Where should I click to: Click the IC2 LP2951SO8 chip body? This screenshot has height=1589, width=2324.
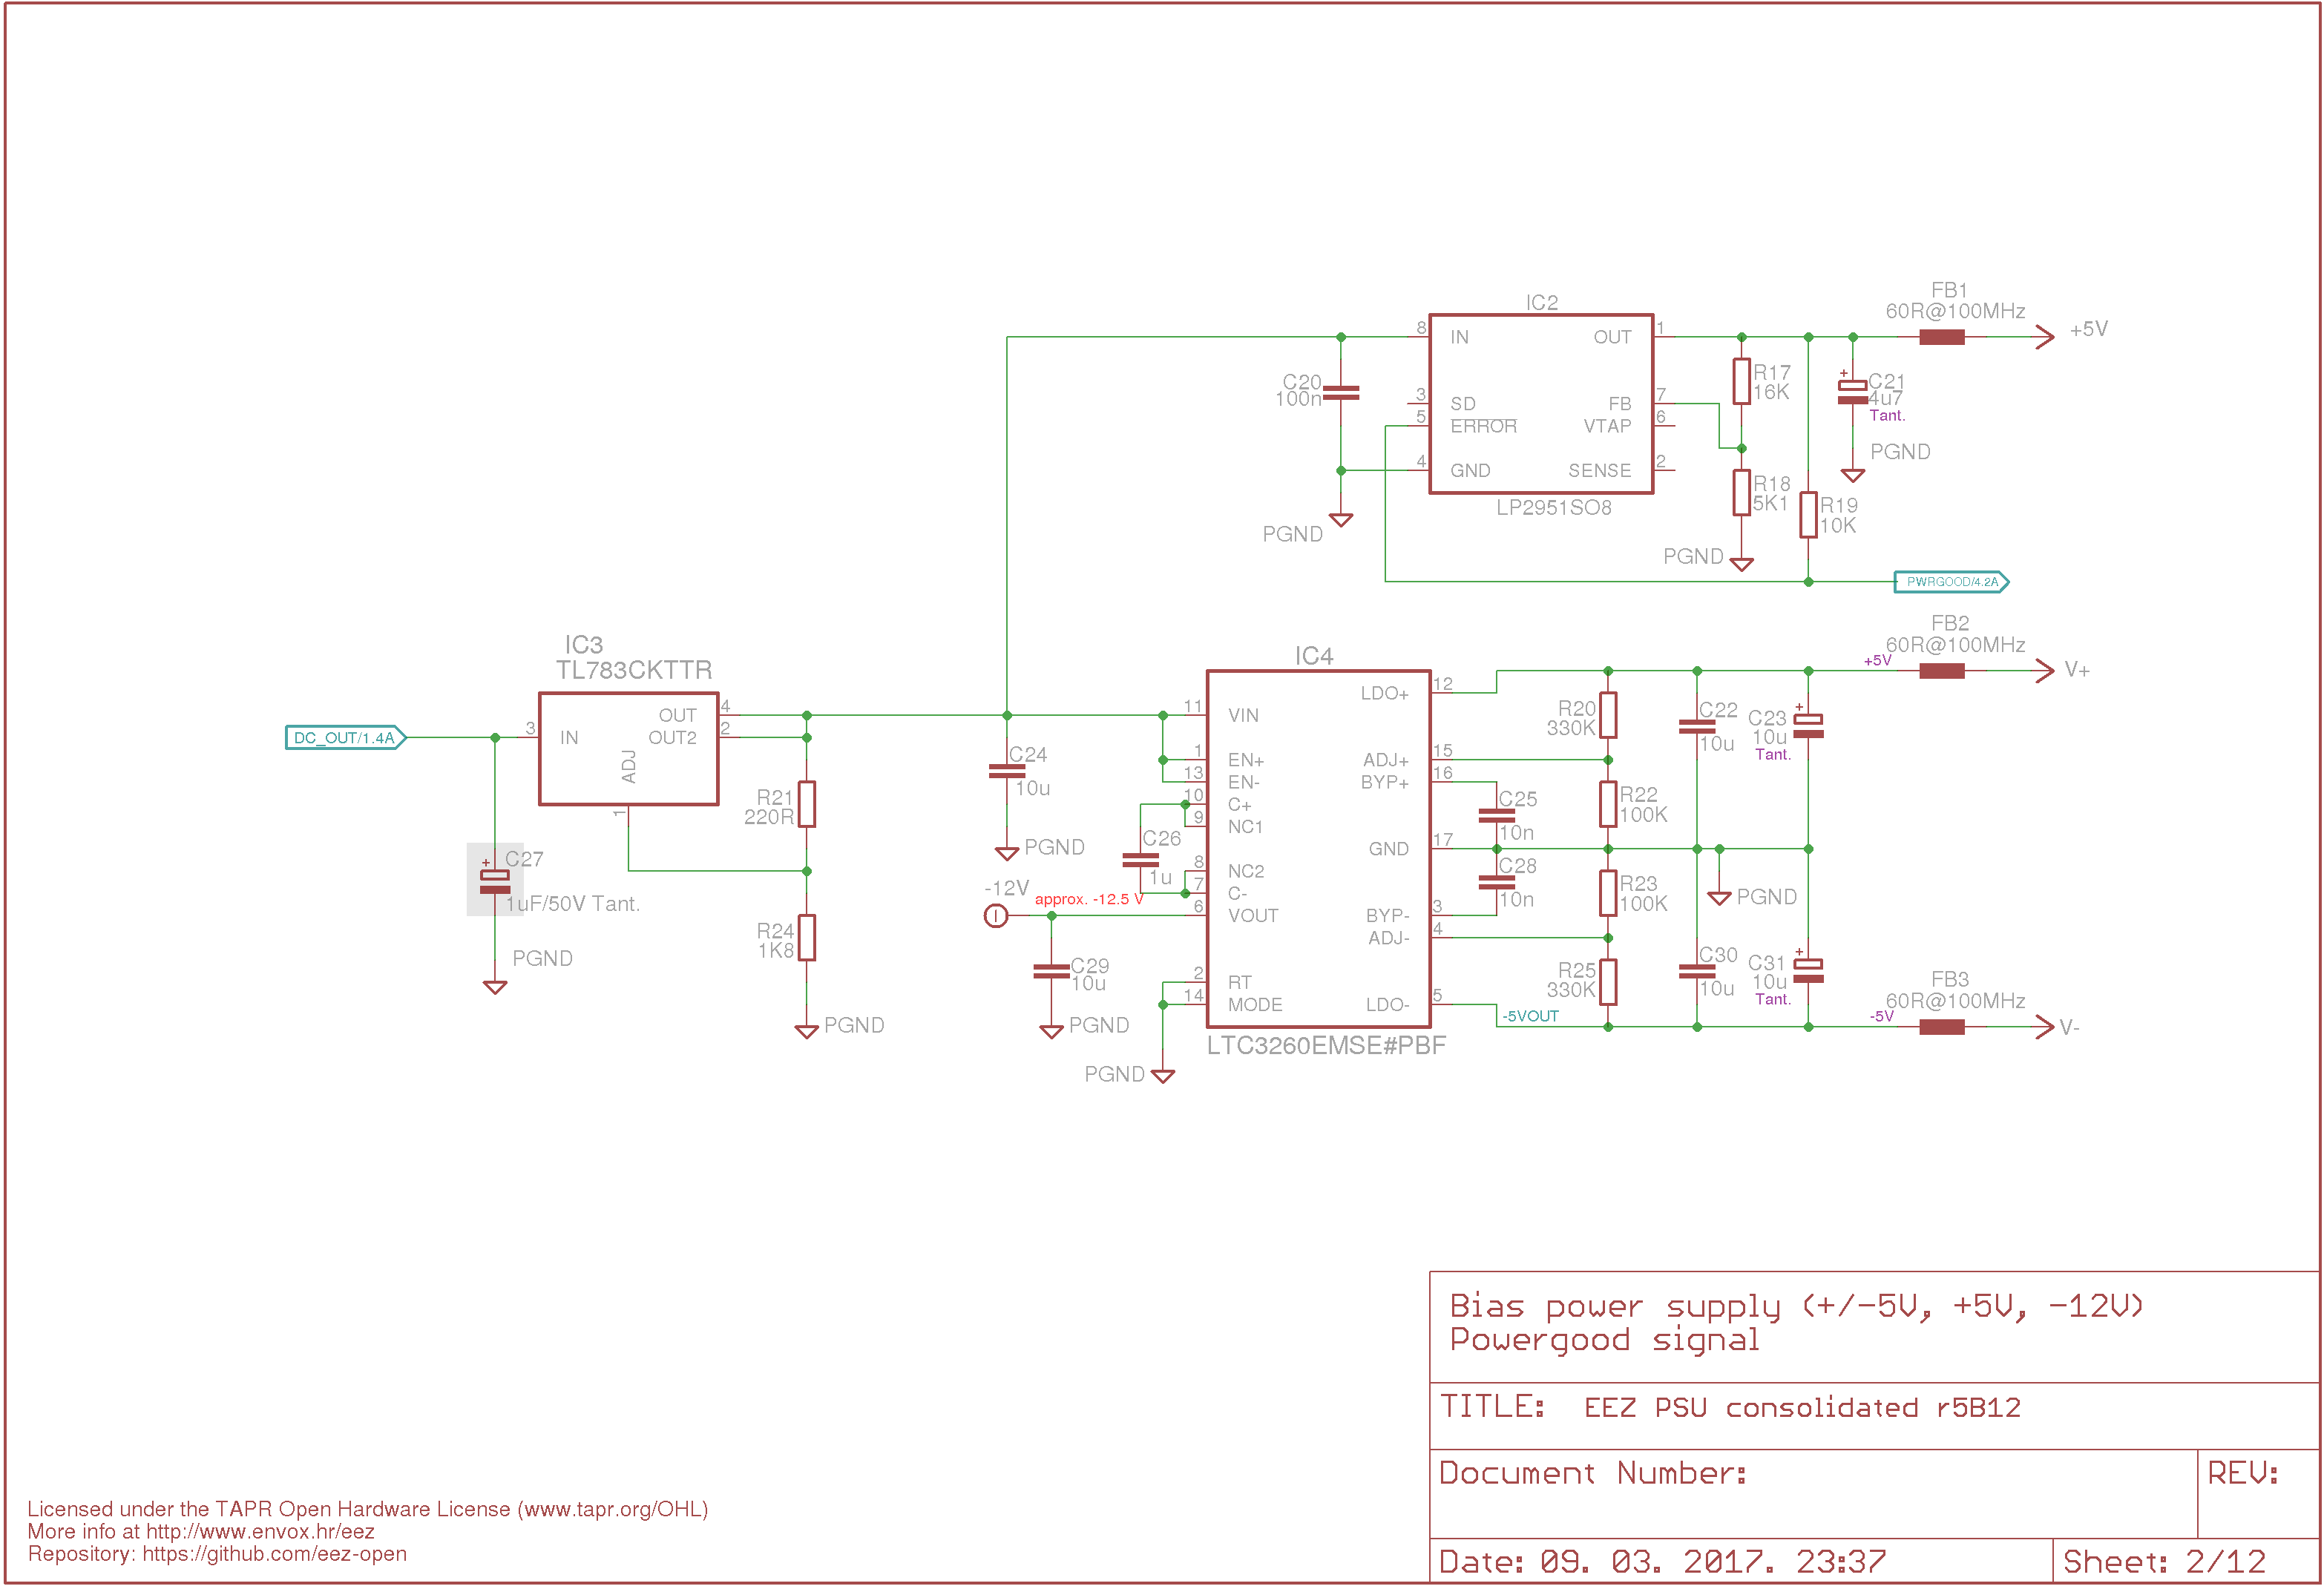click(x=1541, y=404)
